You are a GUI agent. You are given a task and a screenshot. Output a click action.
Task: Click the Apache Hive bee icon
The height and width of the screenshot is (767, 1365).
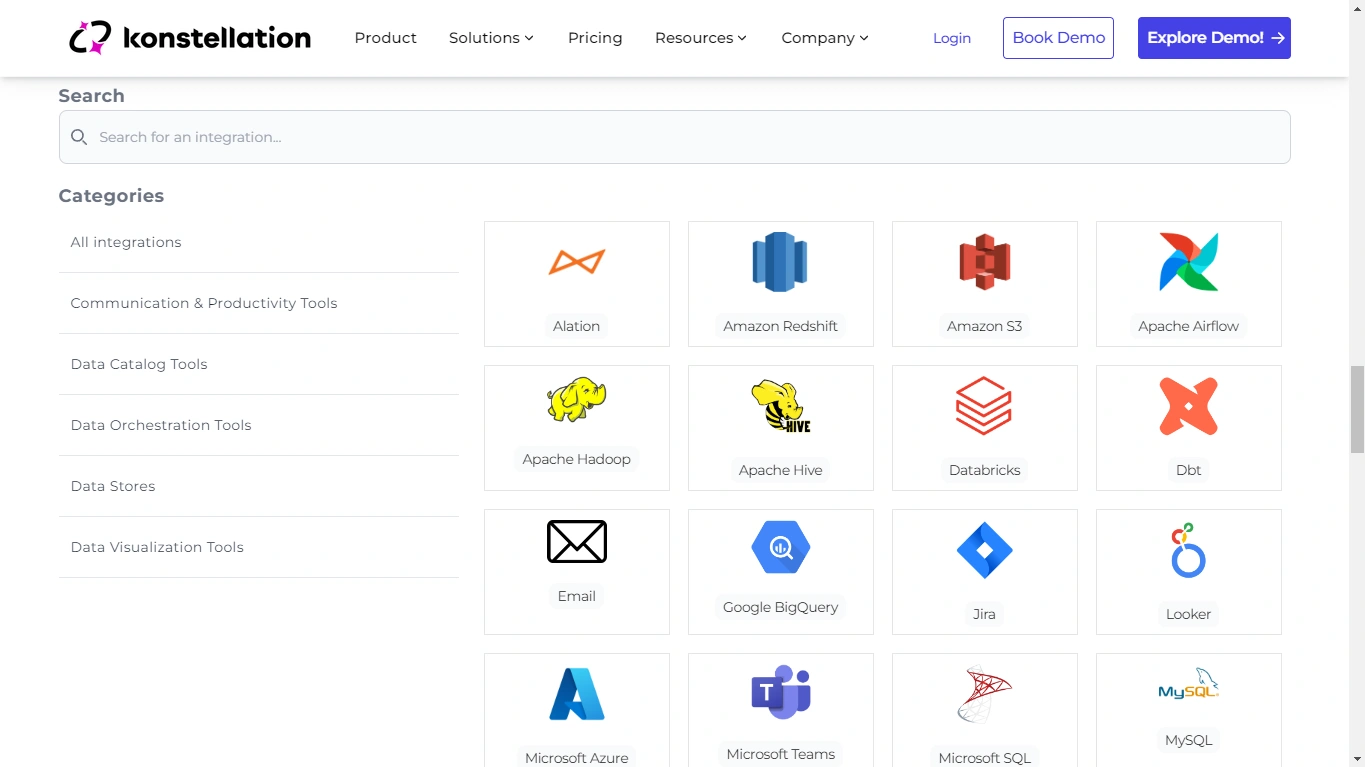(x=780, y=406)
